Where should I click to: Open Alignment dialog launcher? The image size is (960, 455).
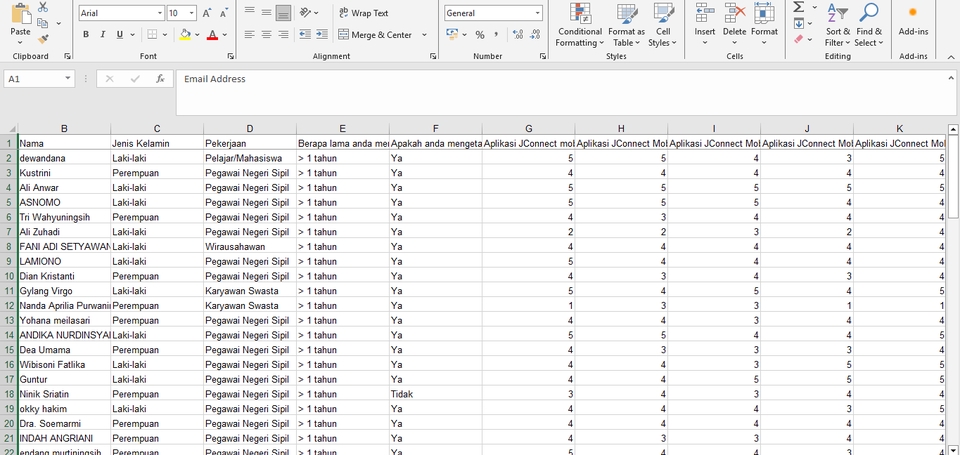tap(433, 56)
